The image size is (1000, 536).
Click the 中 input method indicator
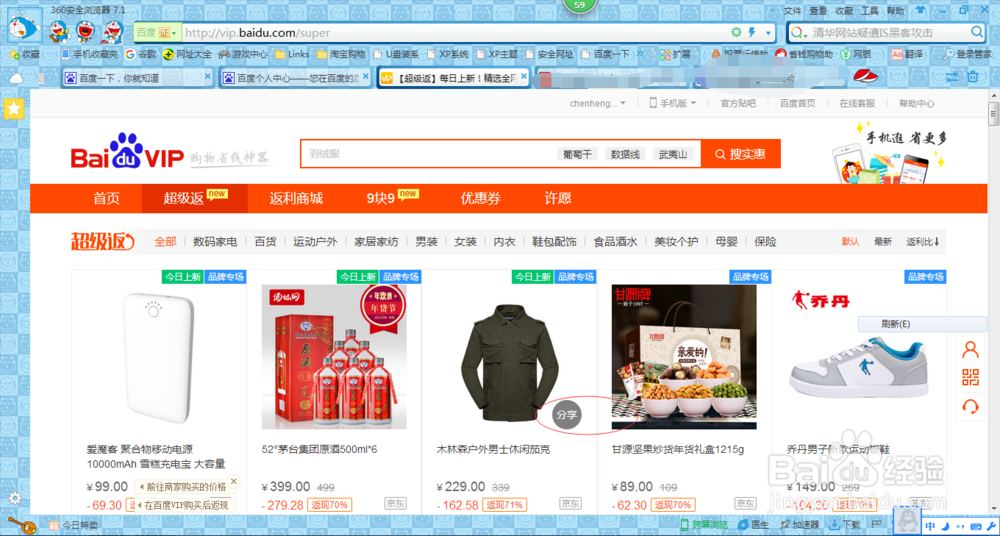tap(930, 526)
